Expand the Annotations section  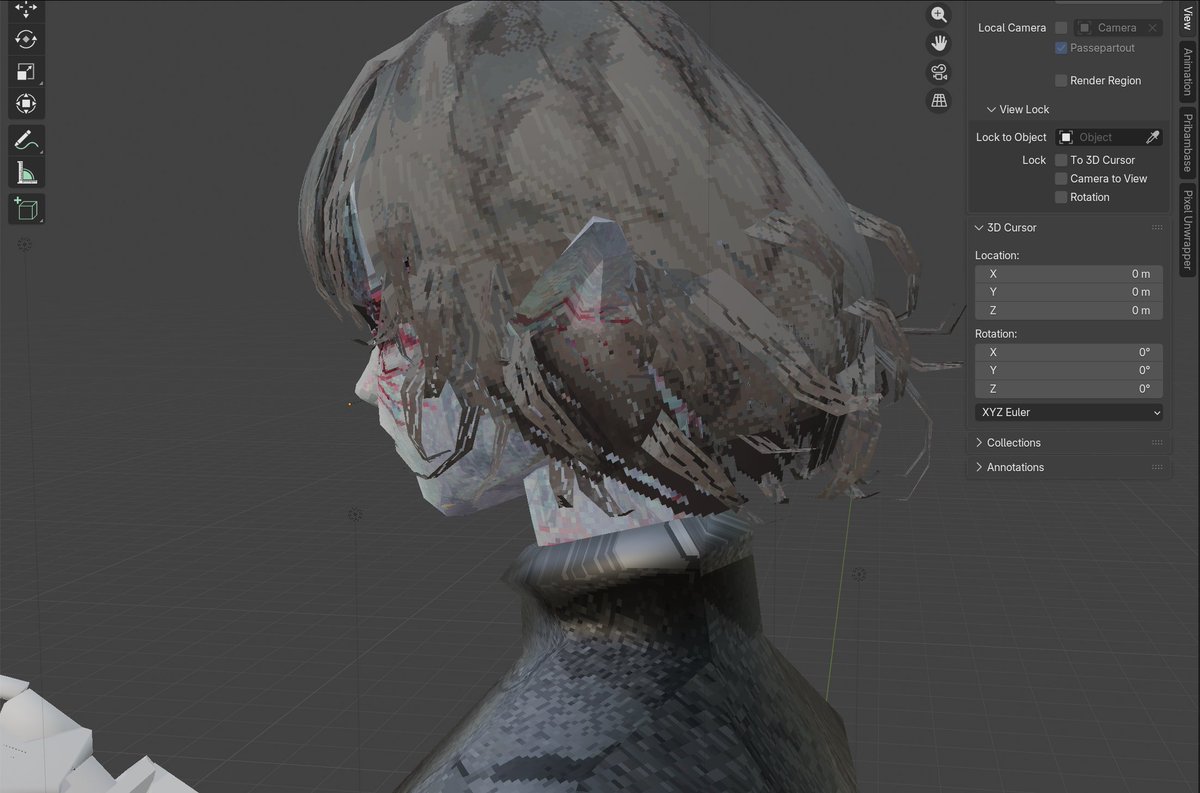[x=1013, y=467]
